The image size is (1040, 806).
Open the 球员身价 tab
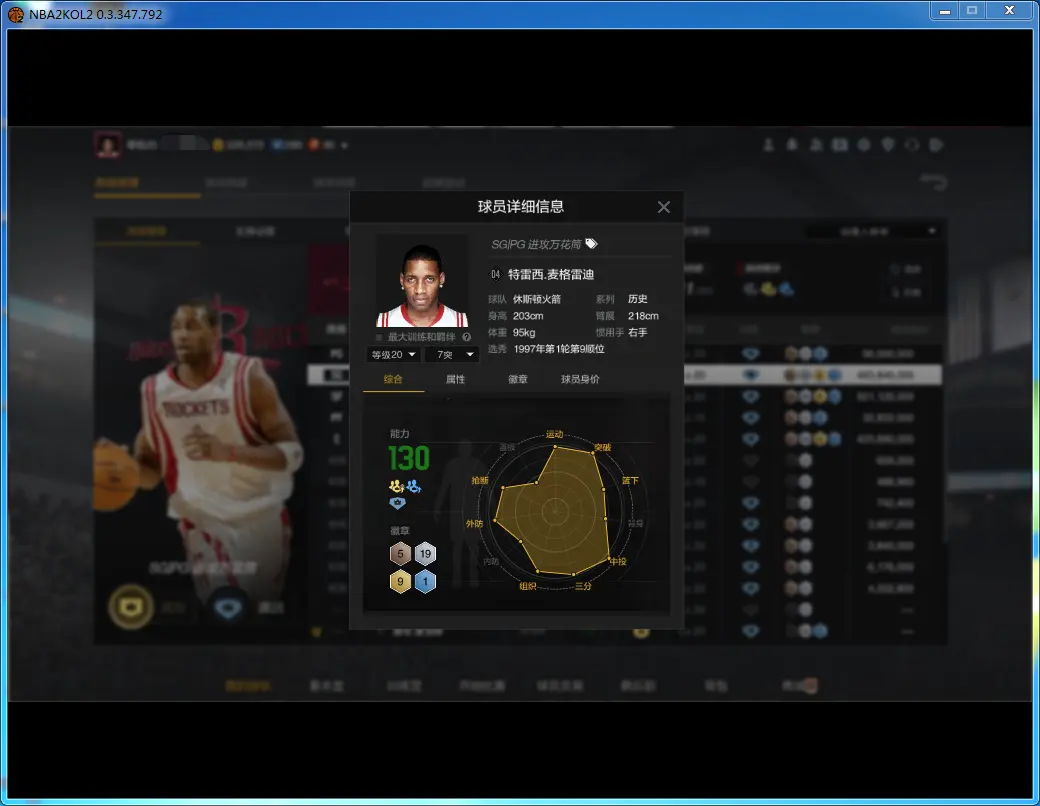580,379
